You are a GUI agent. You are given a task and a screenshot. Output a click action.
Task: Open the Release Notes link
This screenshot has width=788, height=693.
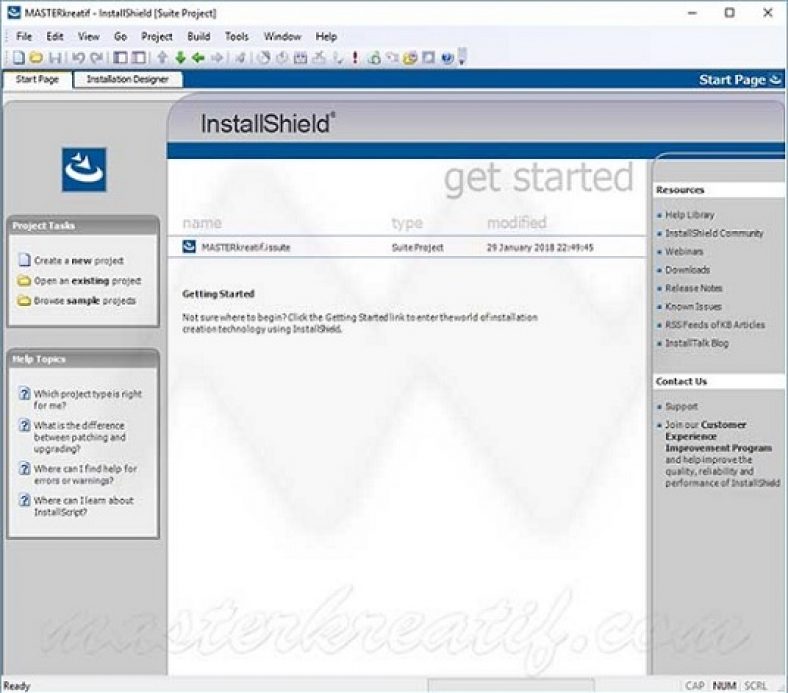(x=694, y=288)
